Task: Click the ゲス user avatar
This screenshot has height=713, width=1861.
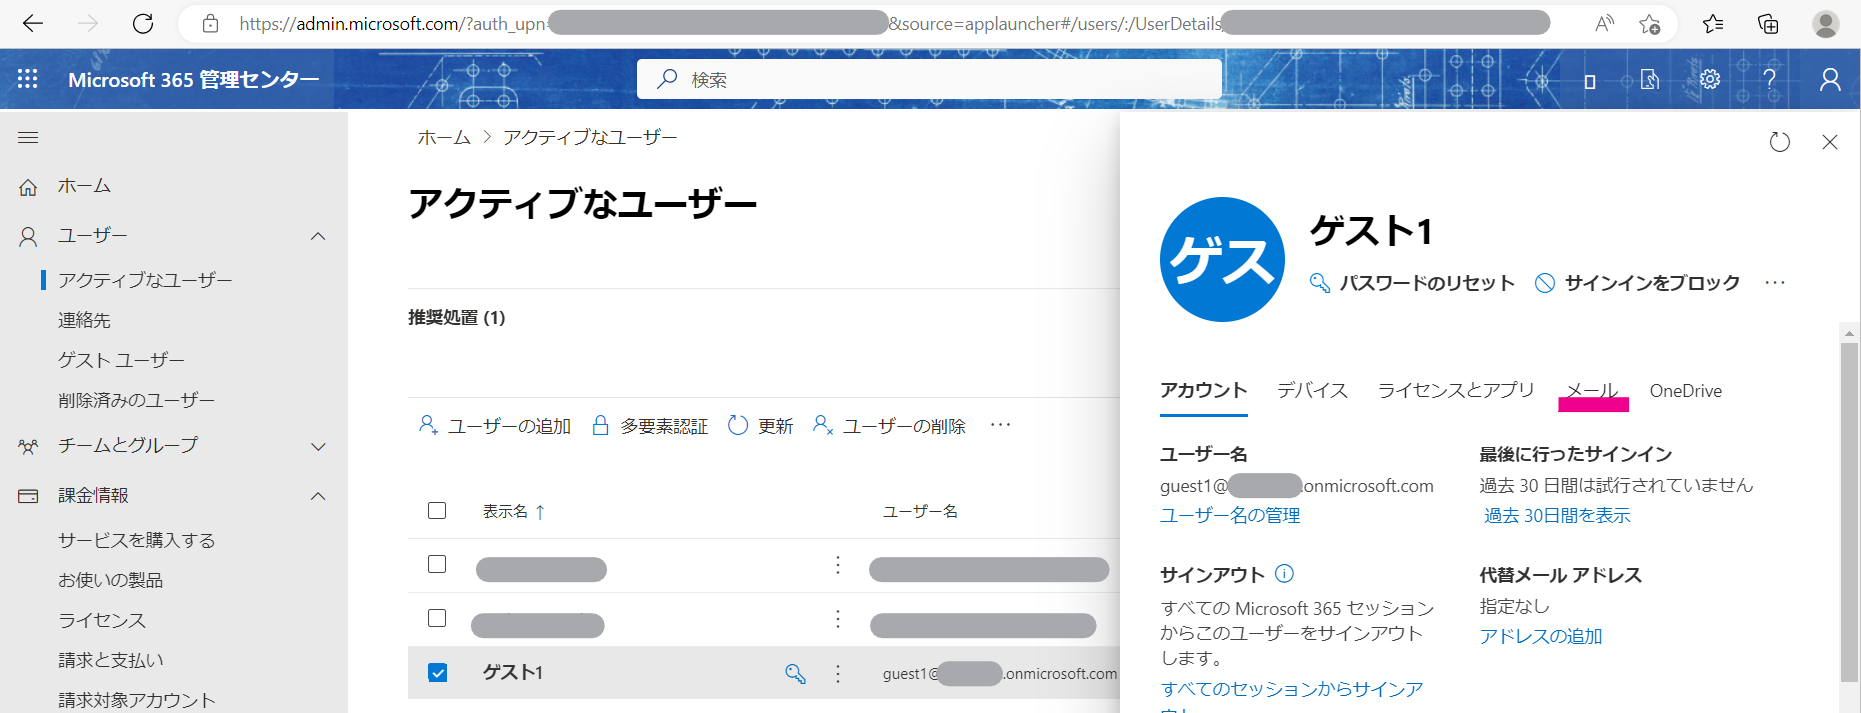Action: (1222, 259)
